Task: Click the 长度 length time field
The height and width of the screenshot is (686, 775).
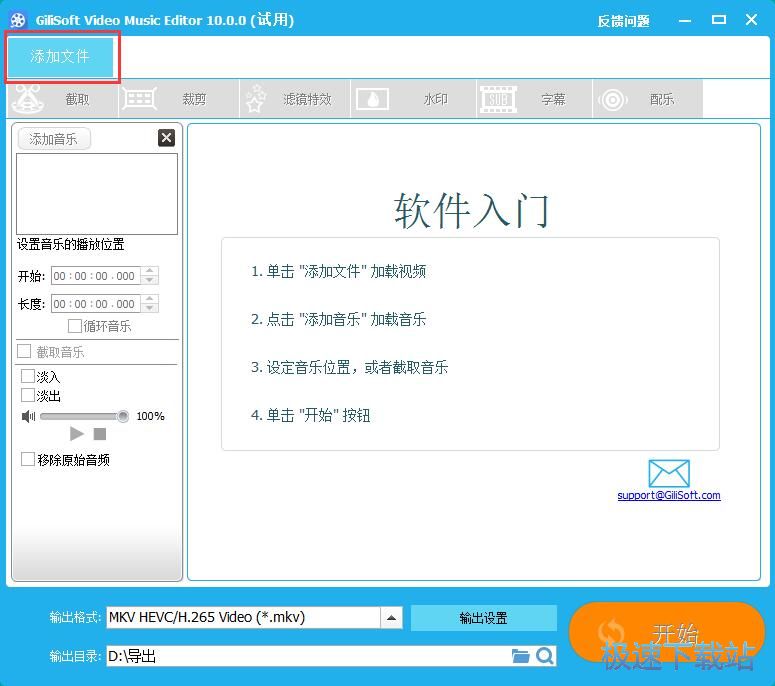Action: coord(95,303)
